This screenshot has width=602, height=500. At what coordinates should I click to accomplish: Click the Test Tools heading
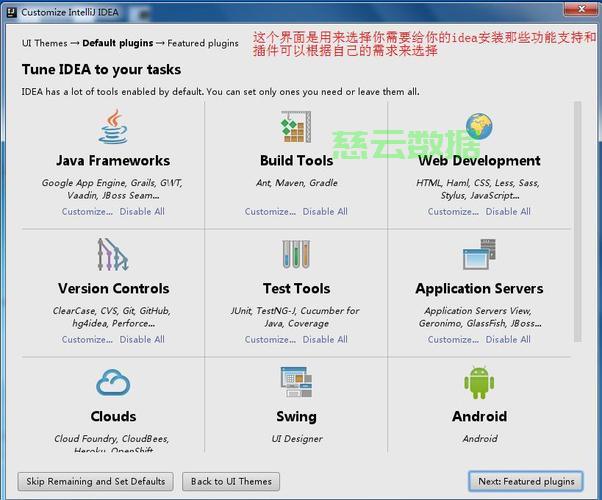coord(296,288)
